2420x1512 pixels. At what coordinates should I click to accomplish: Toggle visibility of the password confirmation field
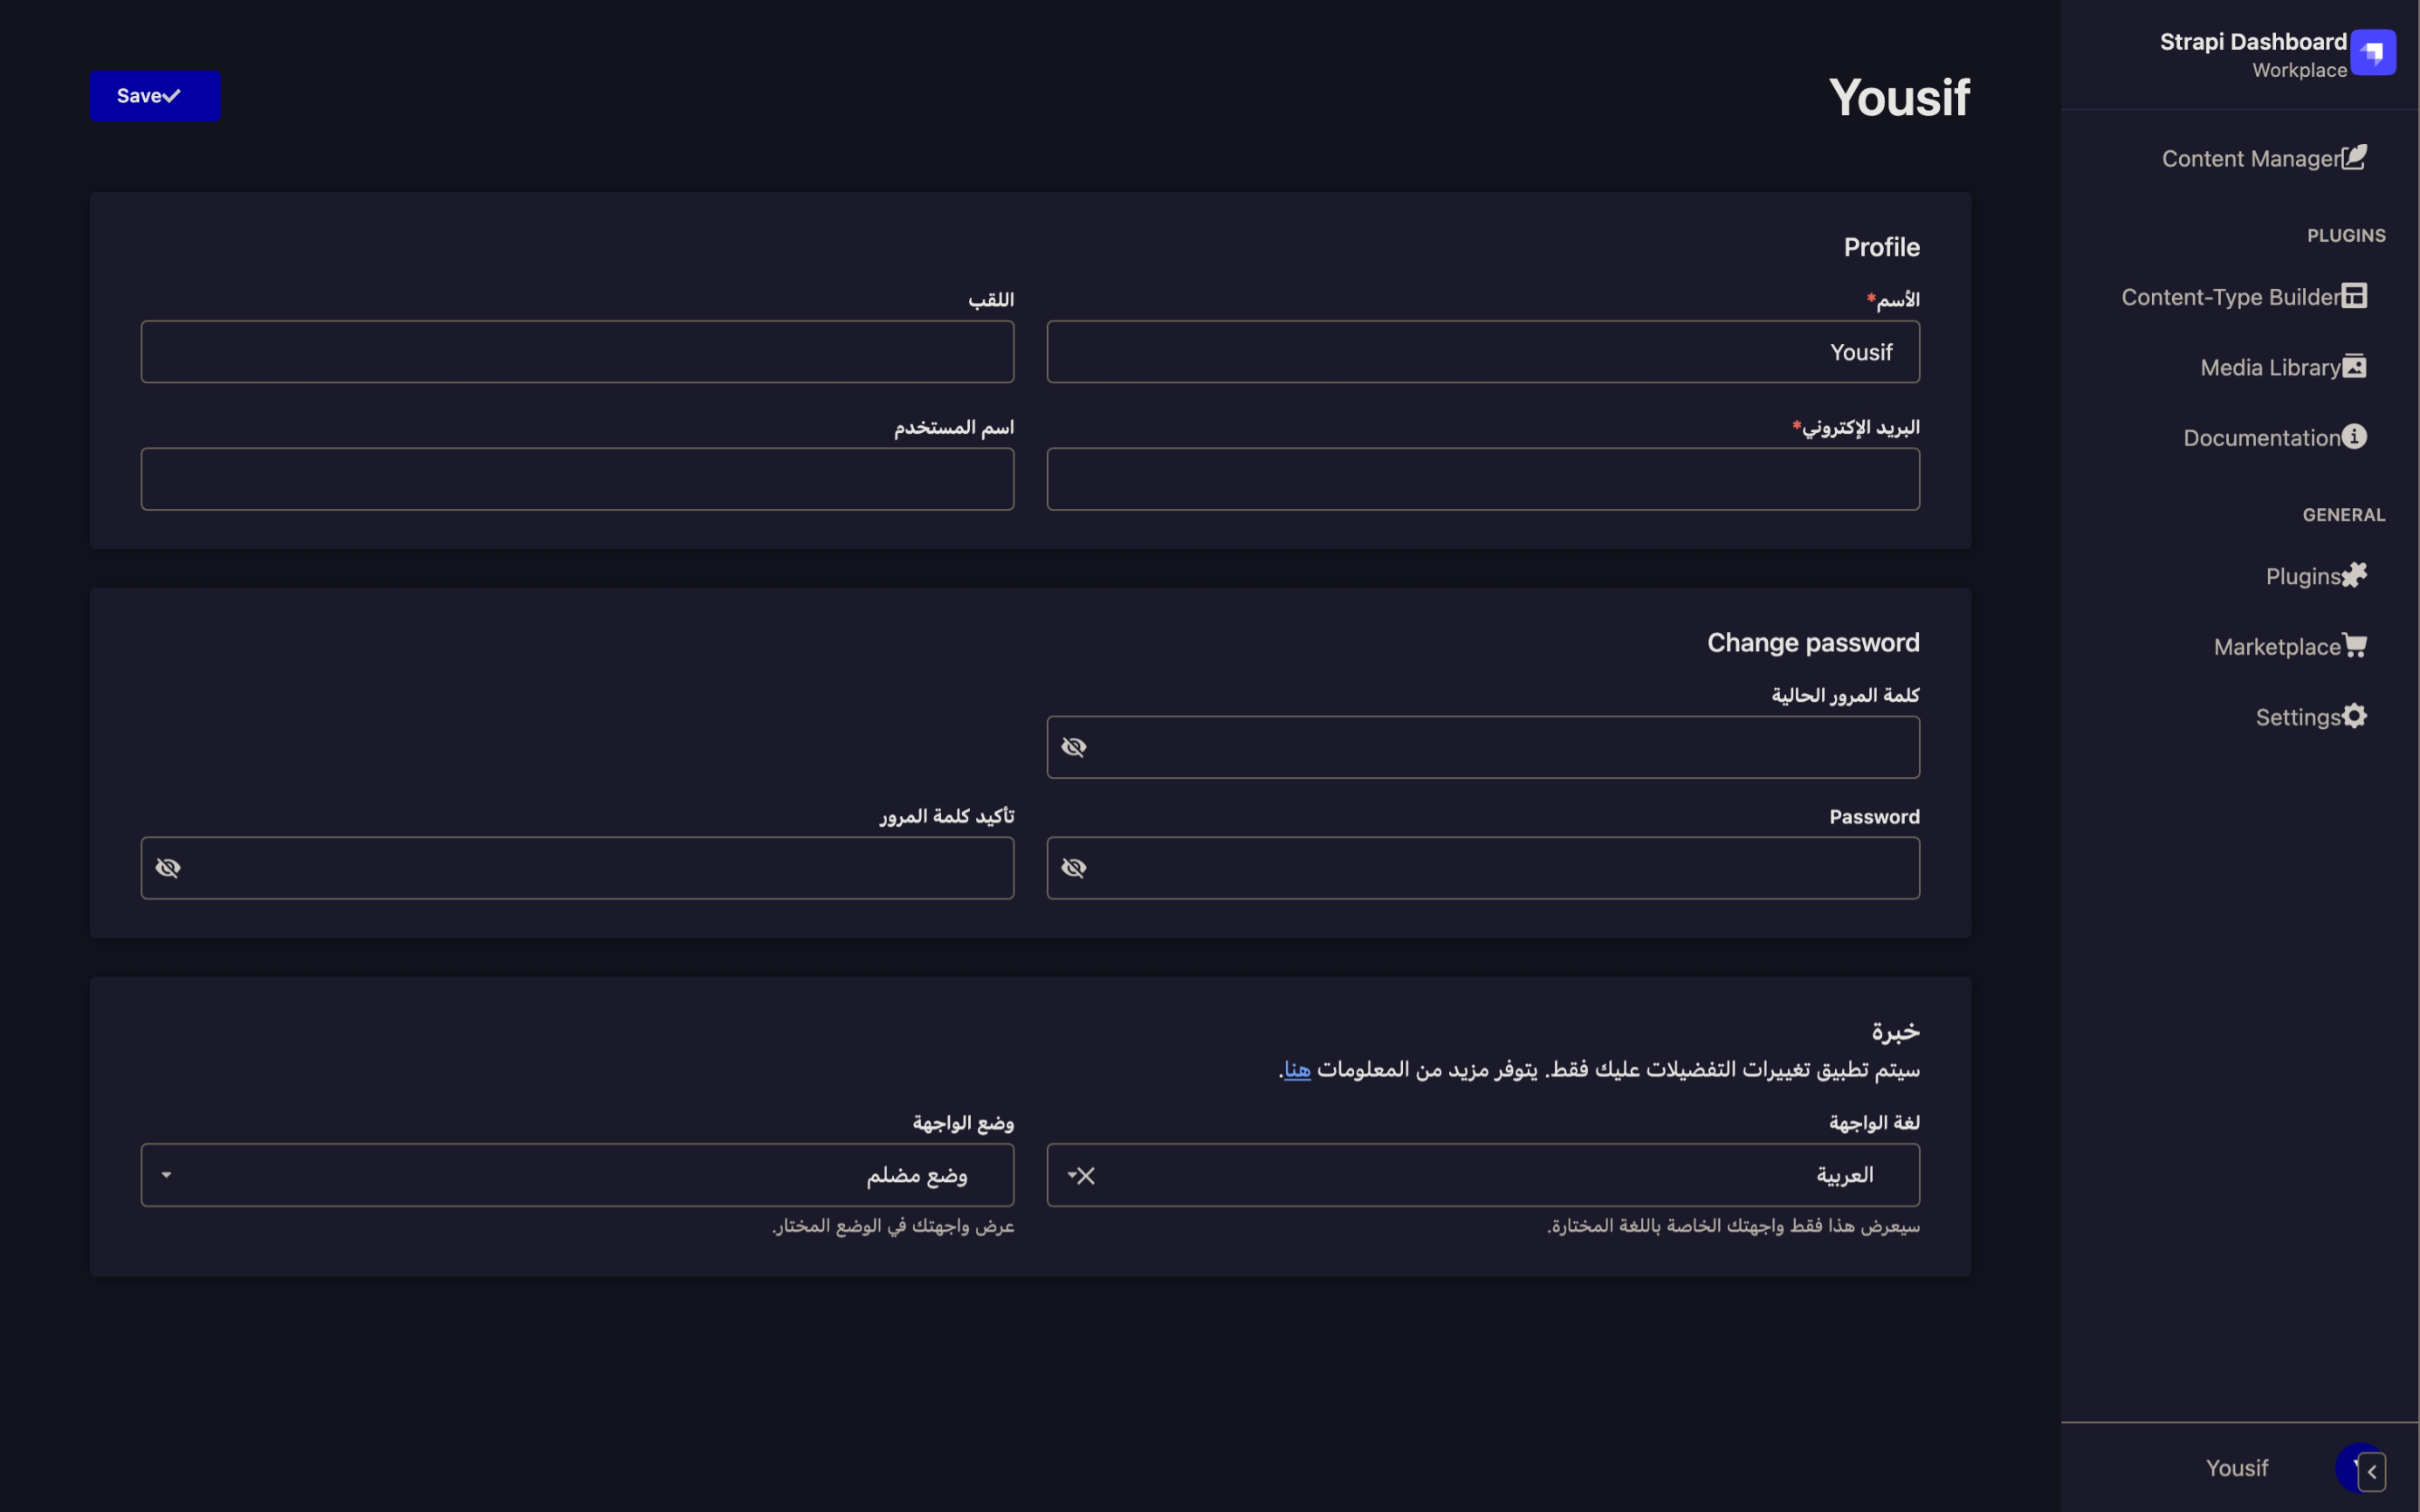point(169,867)
